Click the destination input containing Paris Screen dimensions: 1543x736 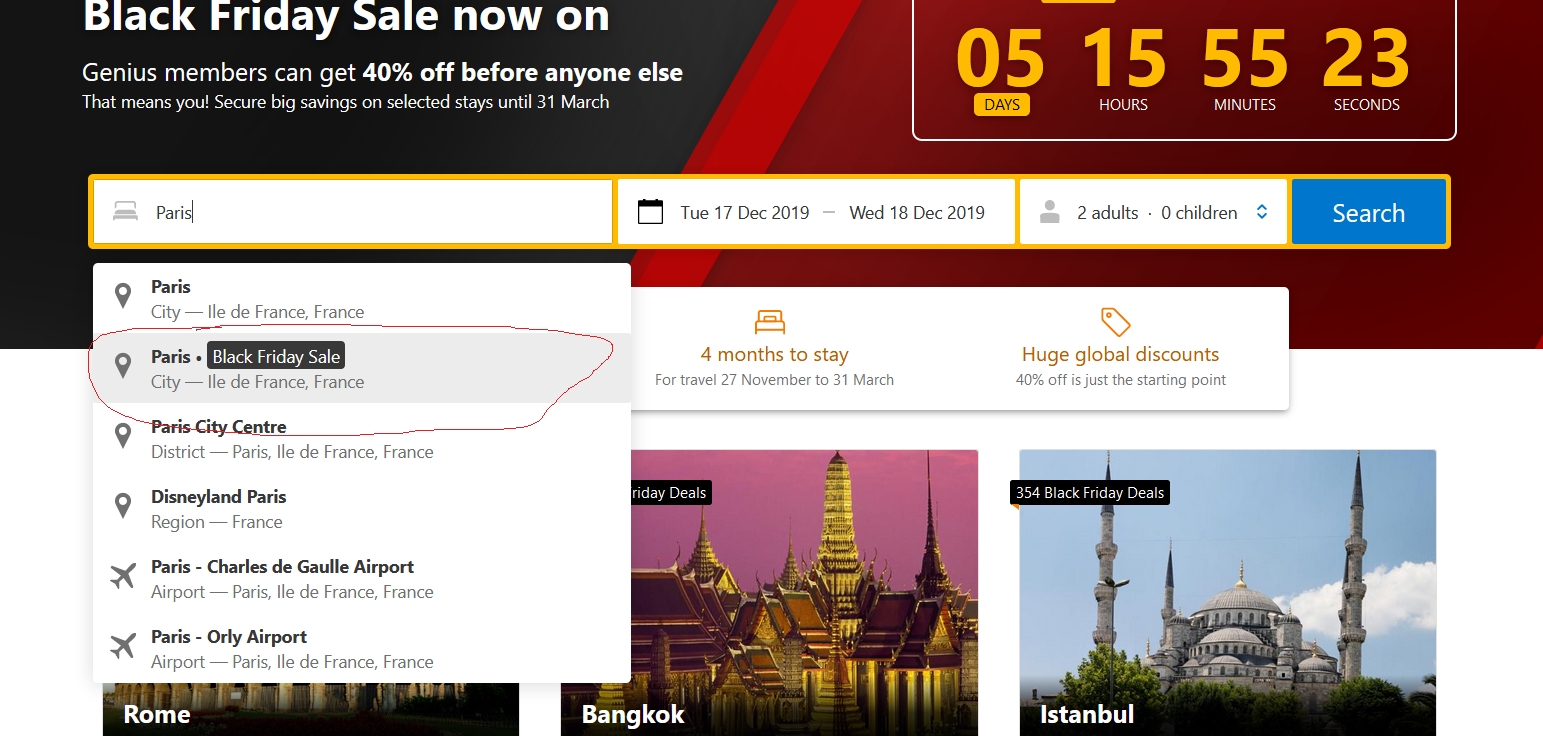(x=353, y=212)
